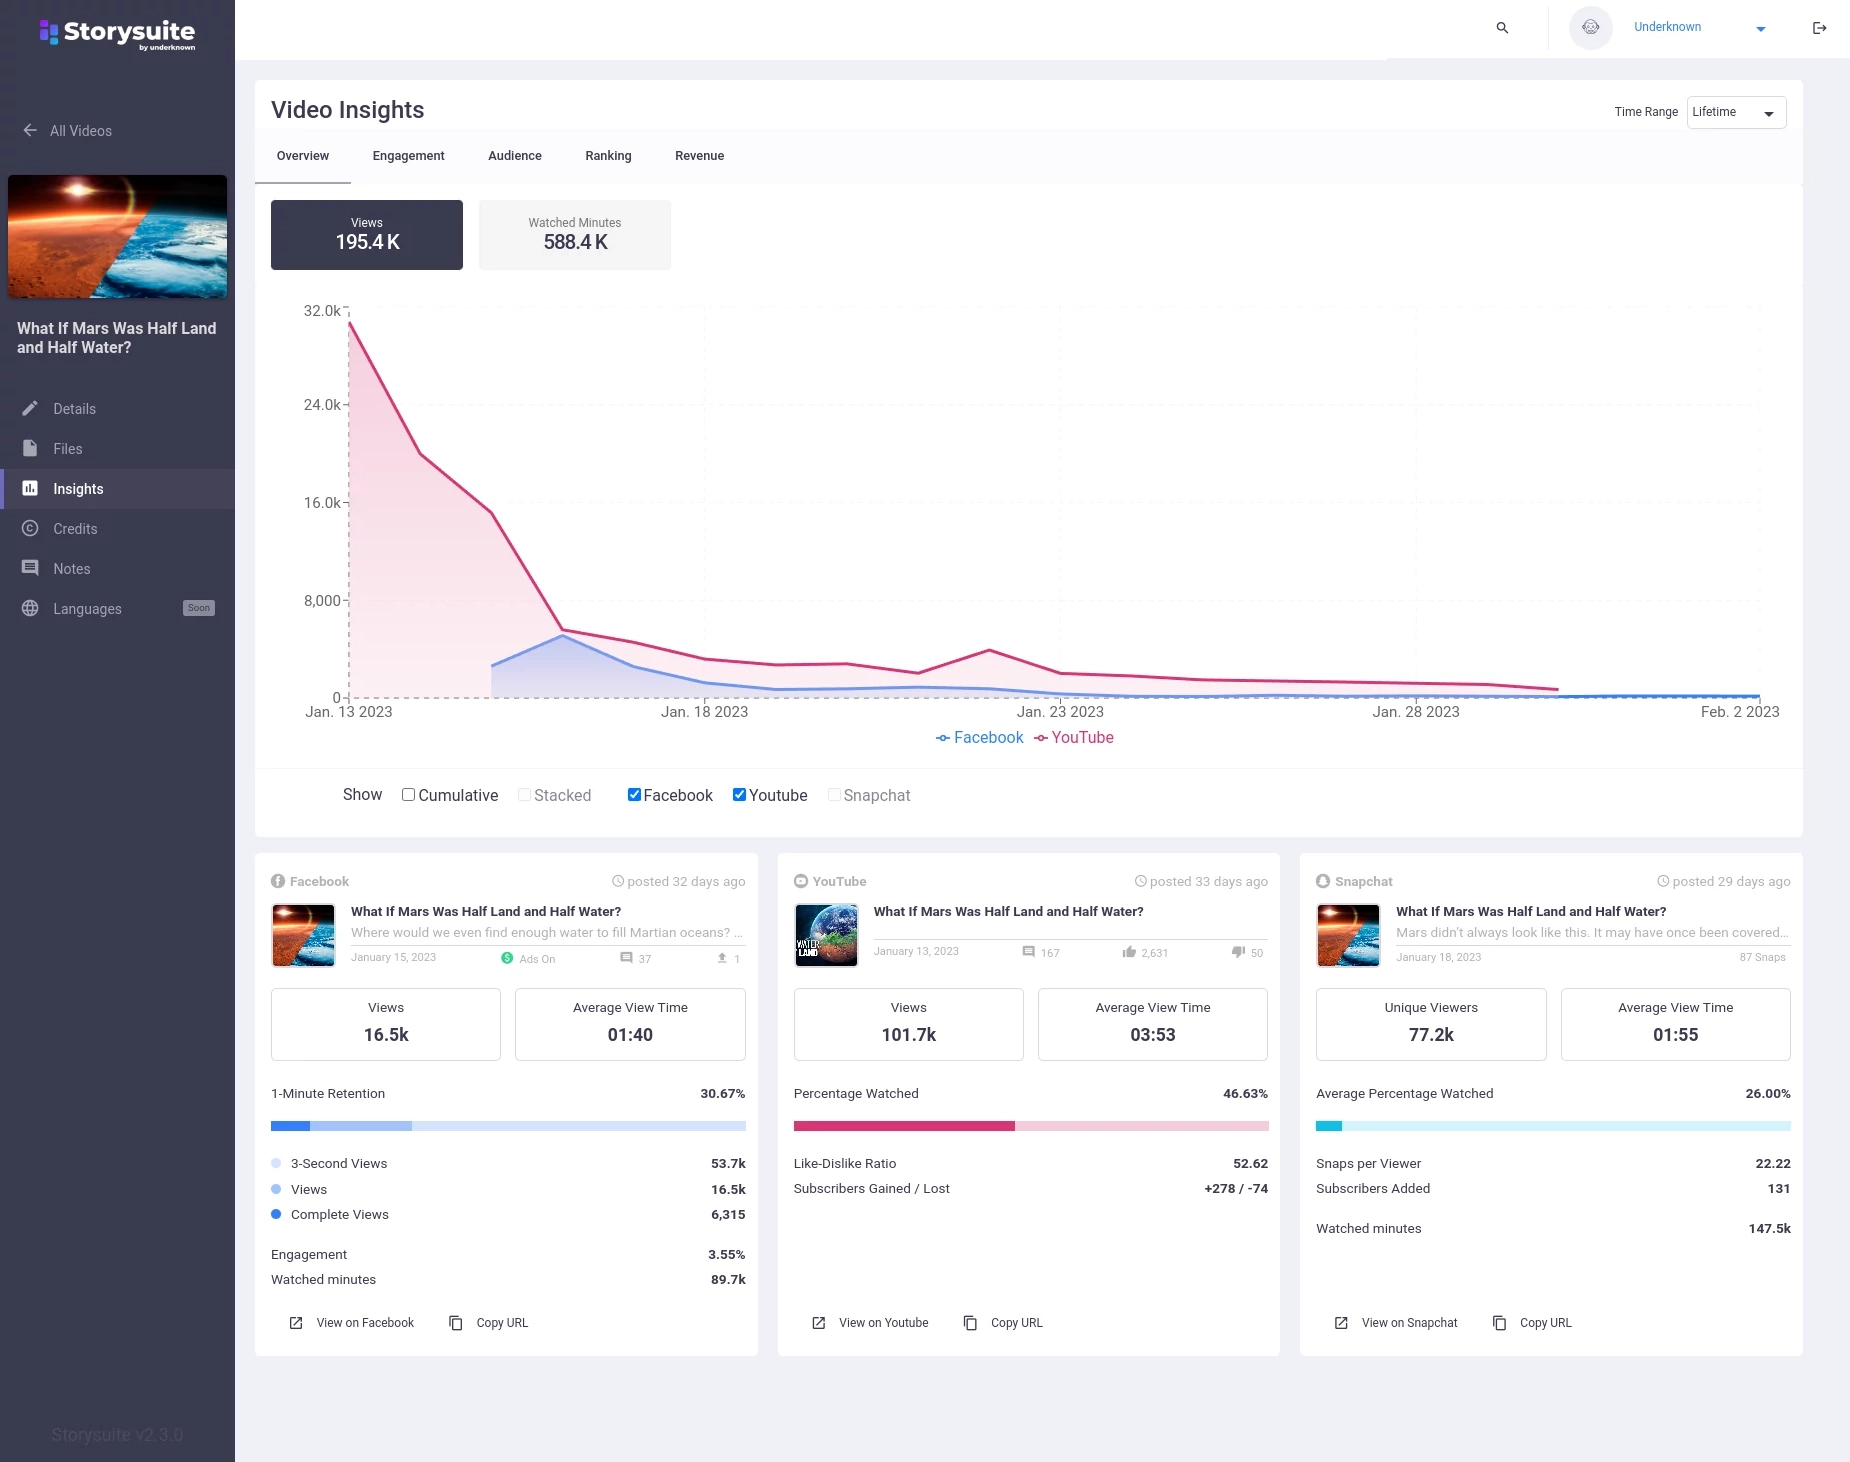This screenshot has height=1462, width=1850.
Task: Click the Facebook logo icon on Facebook card
Action: pyautogui.click(x=278, y=881)
